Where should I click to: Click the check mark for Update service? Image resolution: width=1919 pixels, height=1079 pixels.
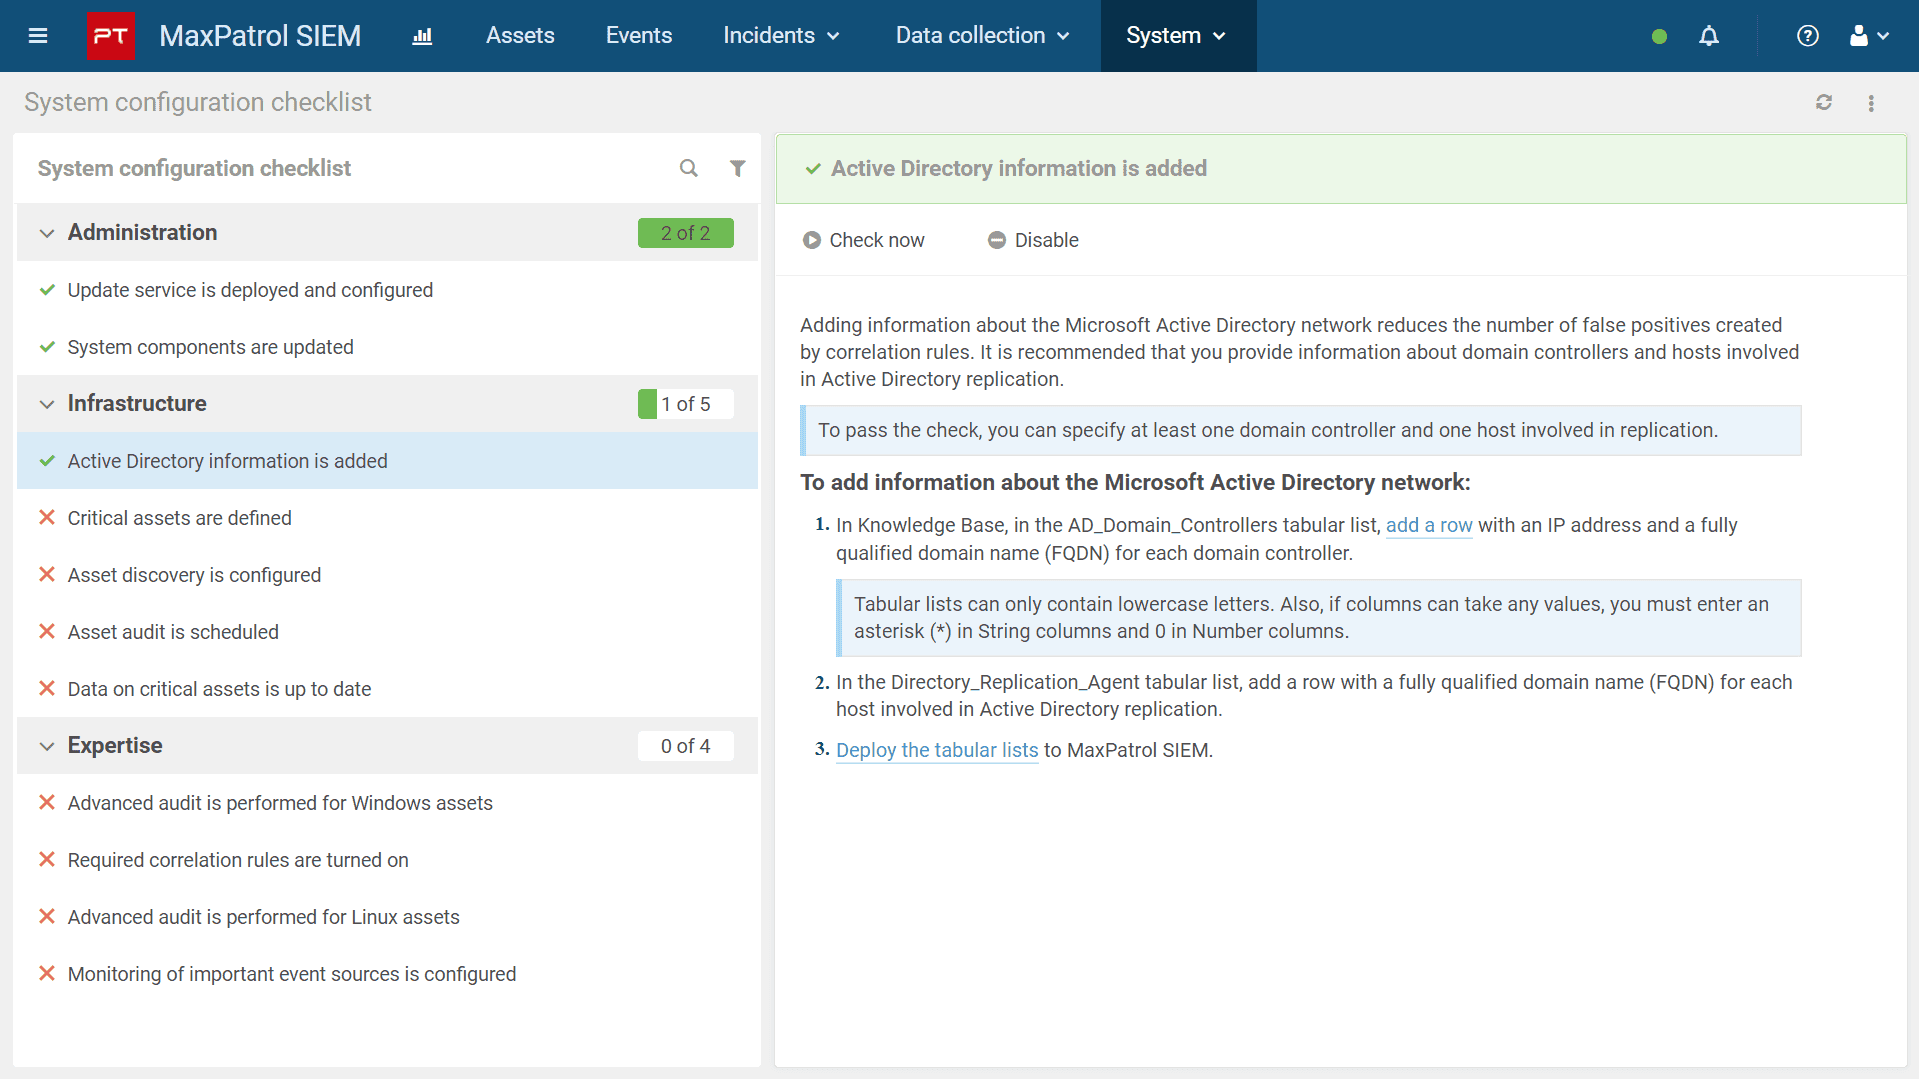click(47, 290)
